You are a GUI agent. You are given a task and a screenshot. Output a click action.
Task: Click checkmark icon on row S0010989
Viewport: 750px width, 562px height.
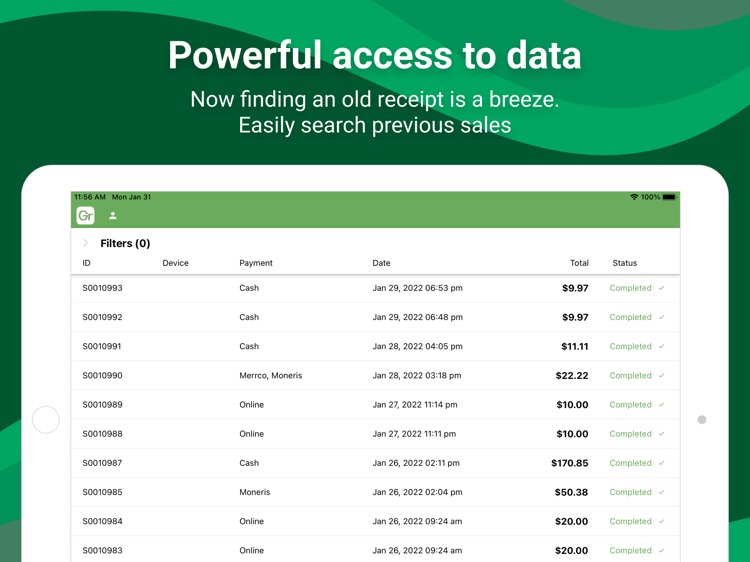pos(662,405)
